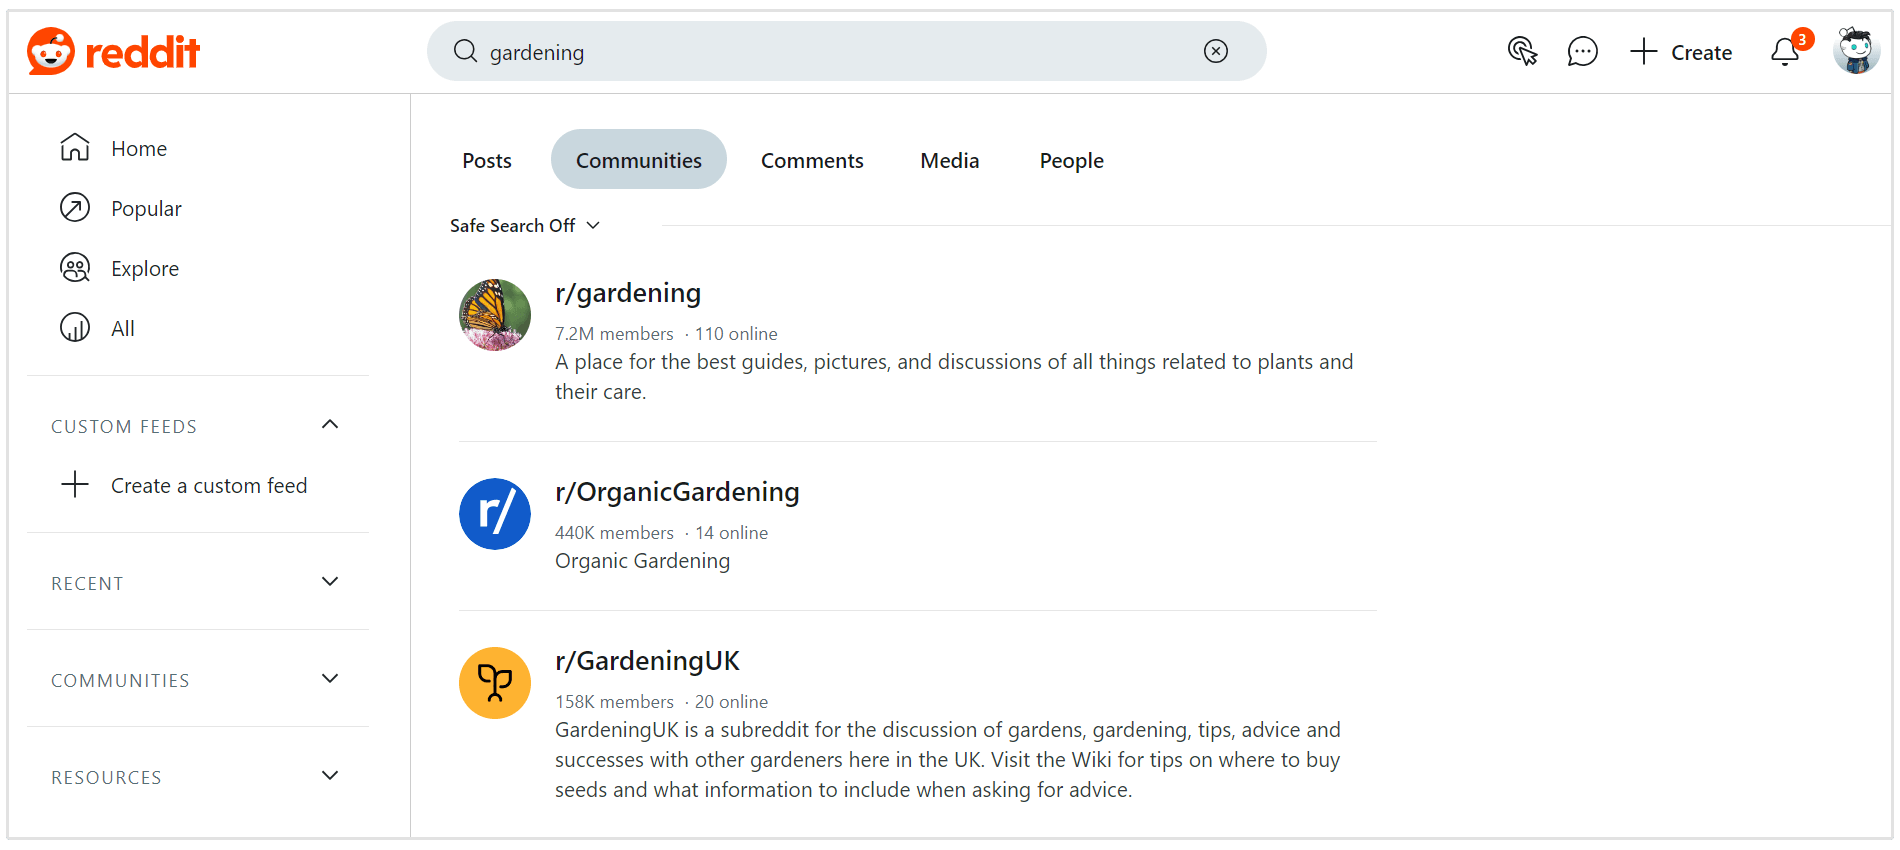Clear the gardening search text

tap(1215, 52)
